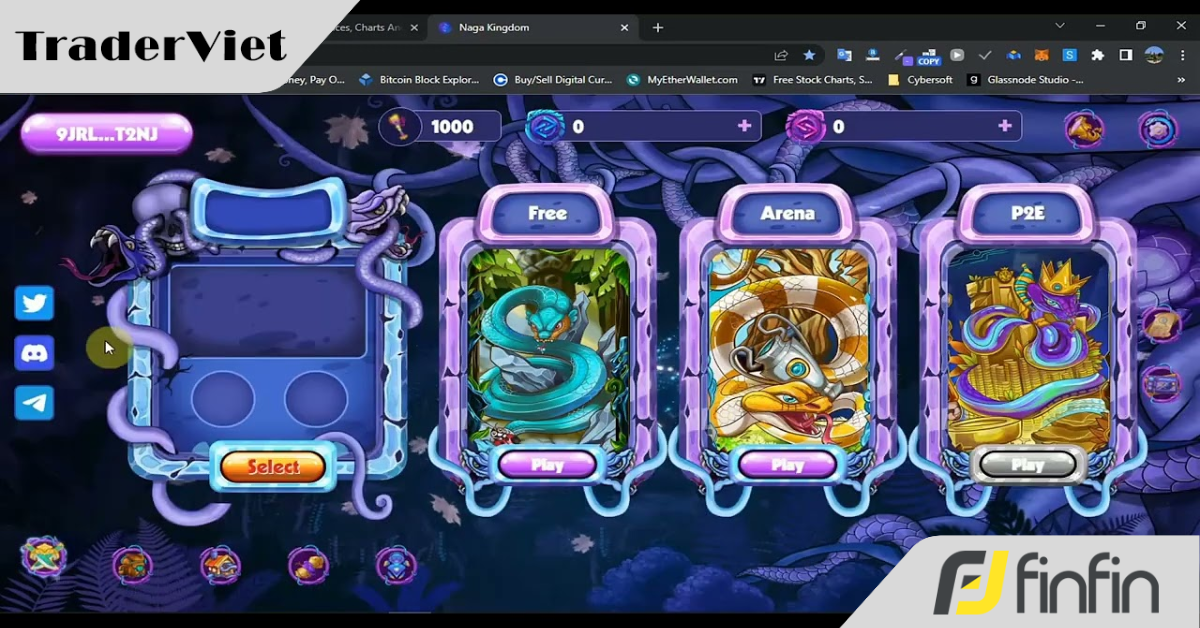Screen dimensions: 1200x628
Task: Open the Chrome three-dot menu
Action: pyautogui.click(x=1182, y=56)
